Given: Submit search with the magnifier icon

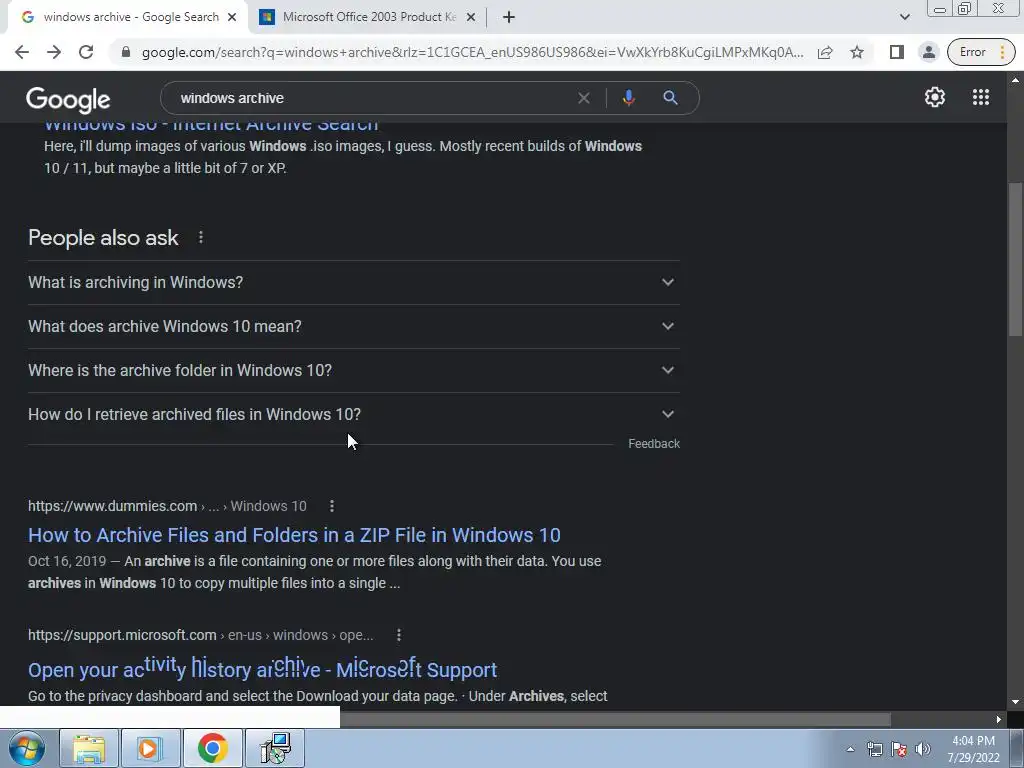Looking at the screenshot, I should (x=670, y=98).
